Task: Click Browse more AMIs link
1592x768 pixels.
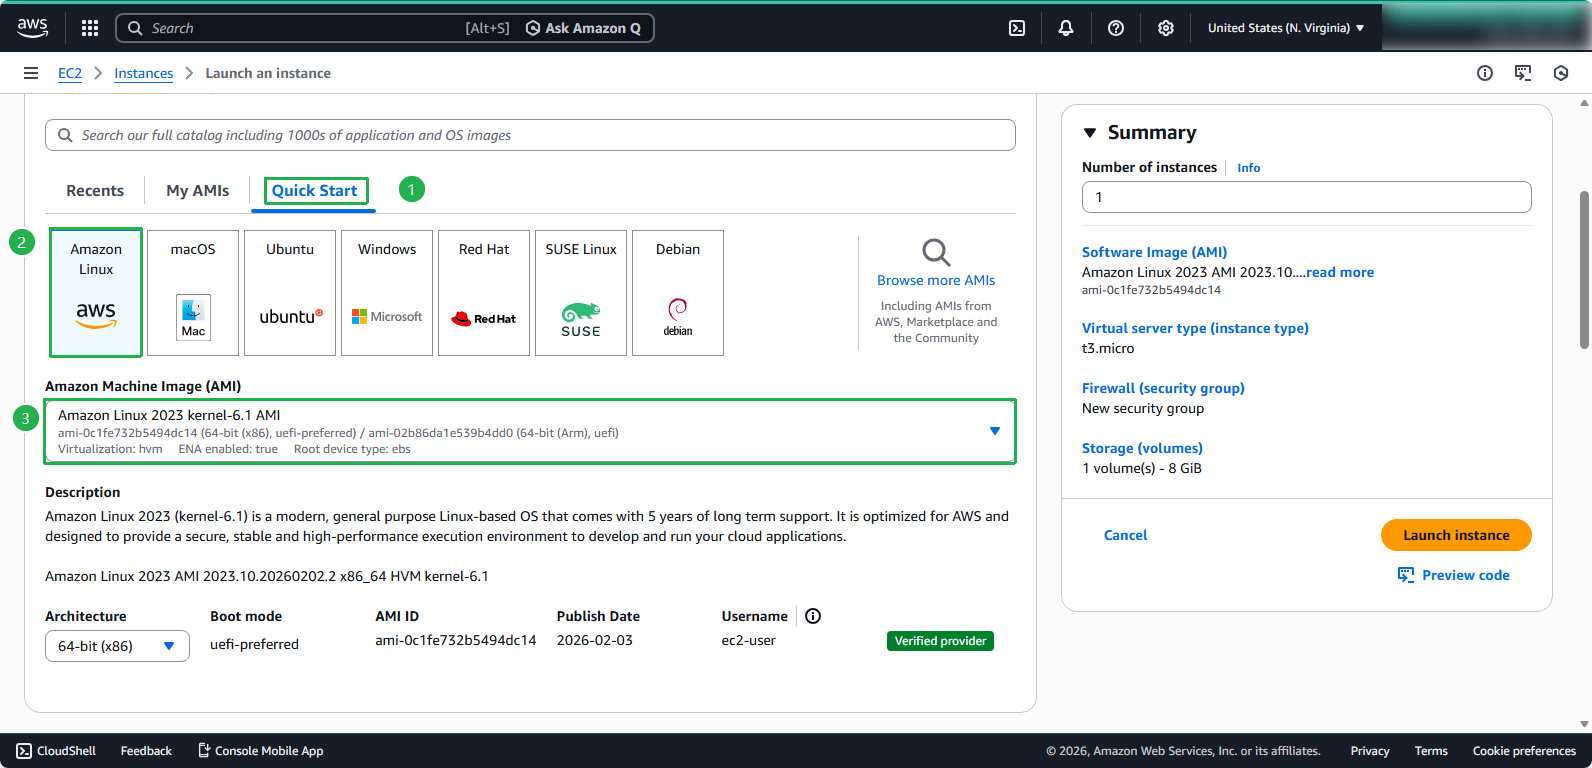Action: [x=936, y=280]
